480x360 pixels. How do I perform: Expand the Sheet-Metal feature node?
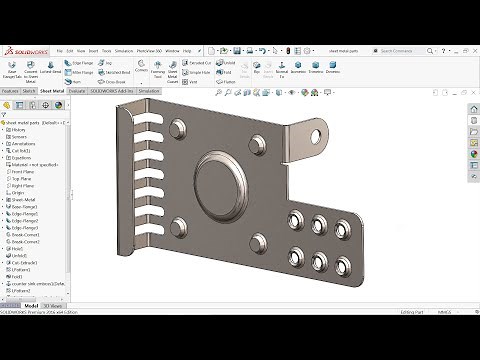tap(3, 200)
